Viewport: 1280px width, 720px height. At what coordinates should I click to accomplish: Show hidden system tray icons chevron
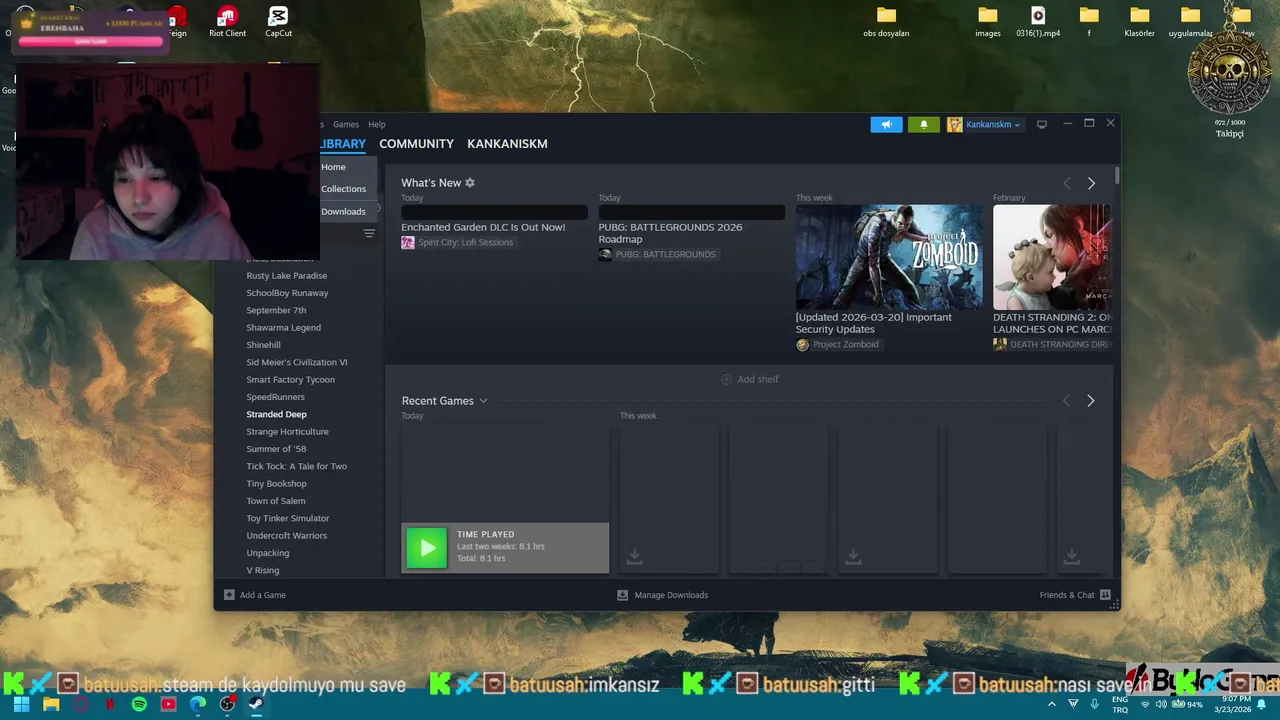[1051, 704]
